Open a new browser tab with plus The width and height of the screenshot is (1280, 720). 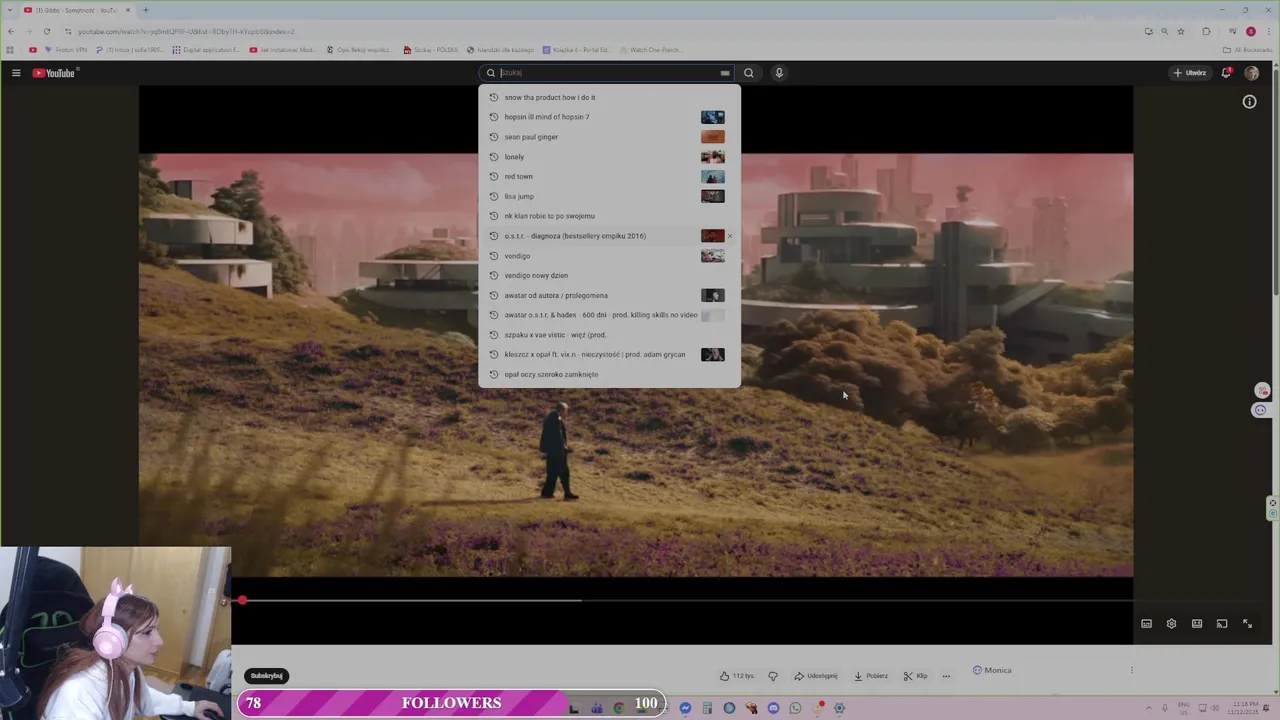pos(145,10)
